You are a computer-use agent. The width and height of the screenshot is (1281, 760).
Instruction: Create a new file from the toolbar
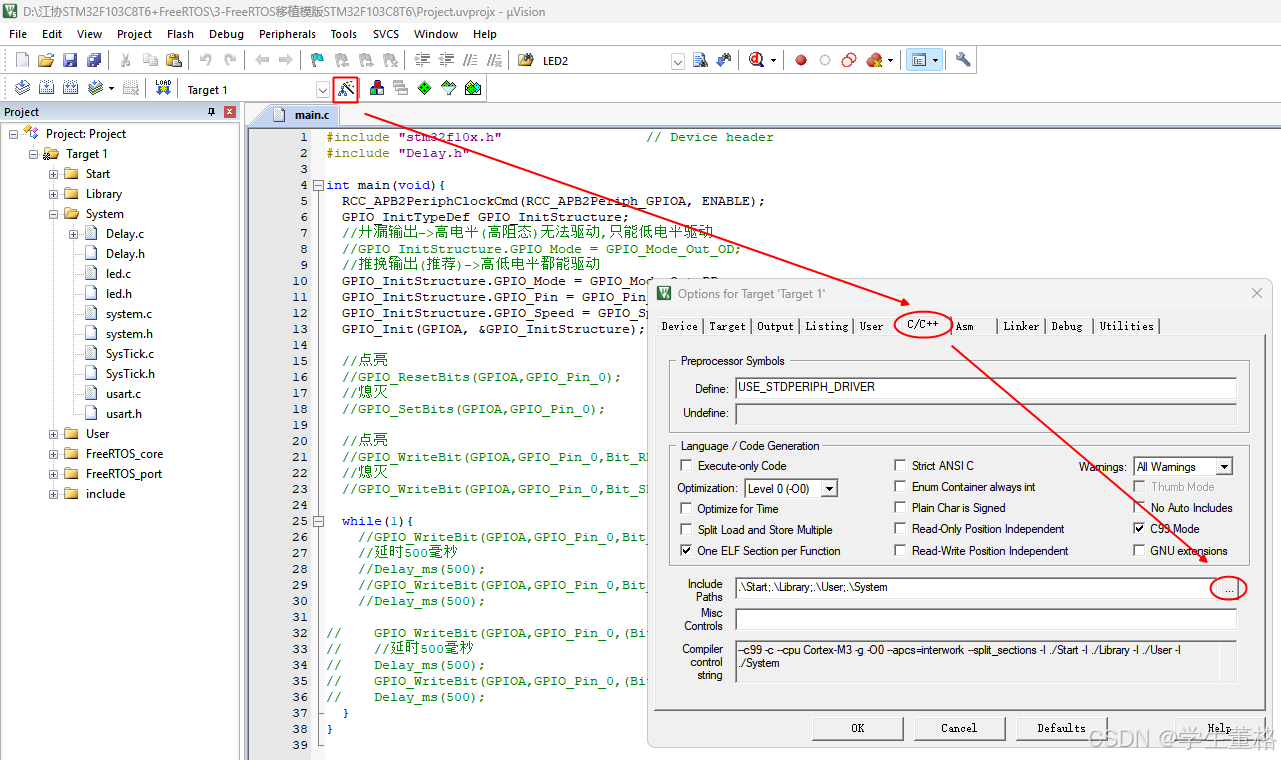[22, 60]
